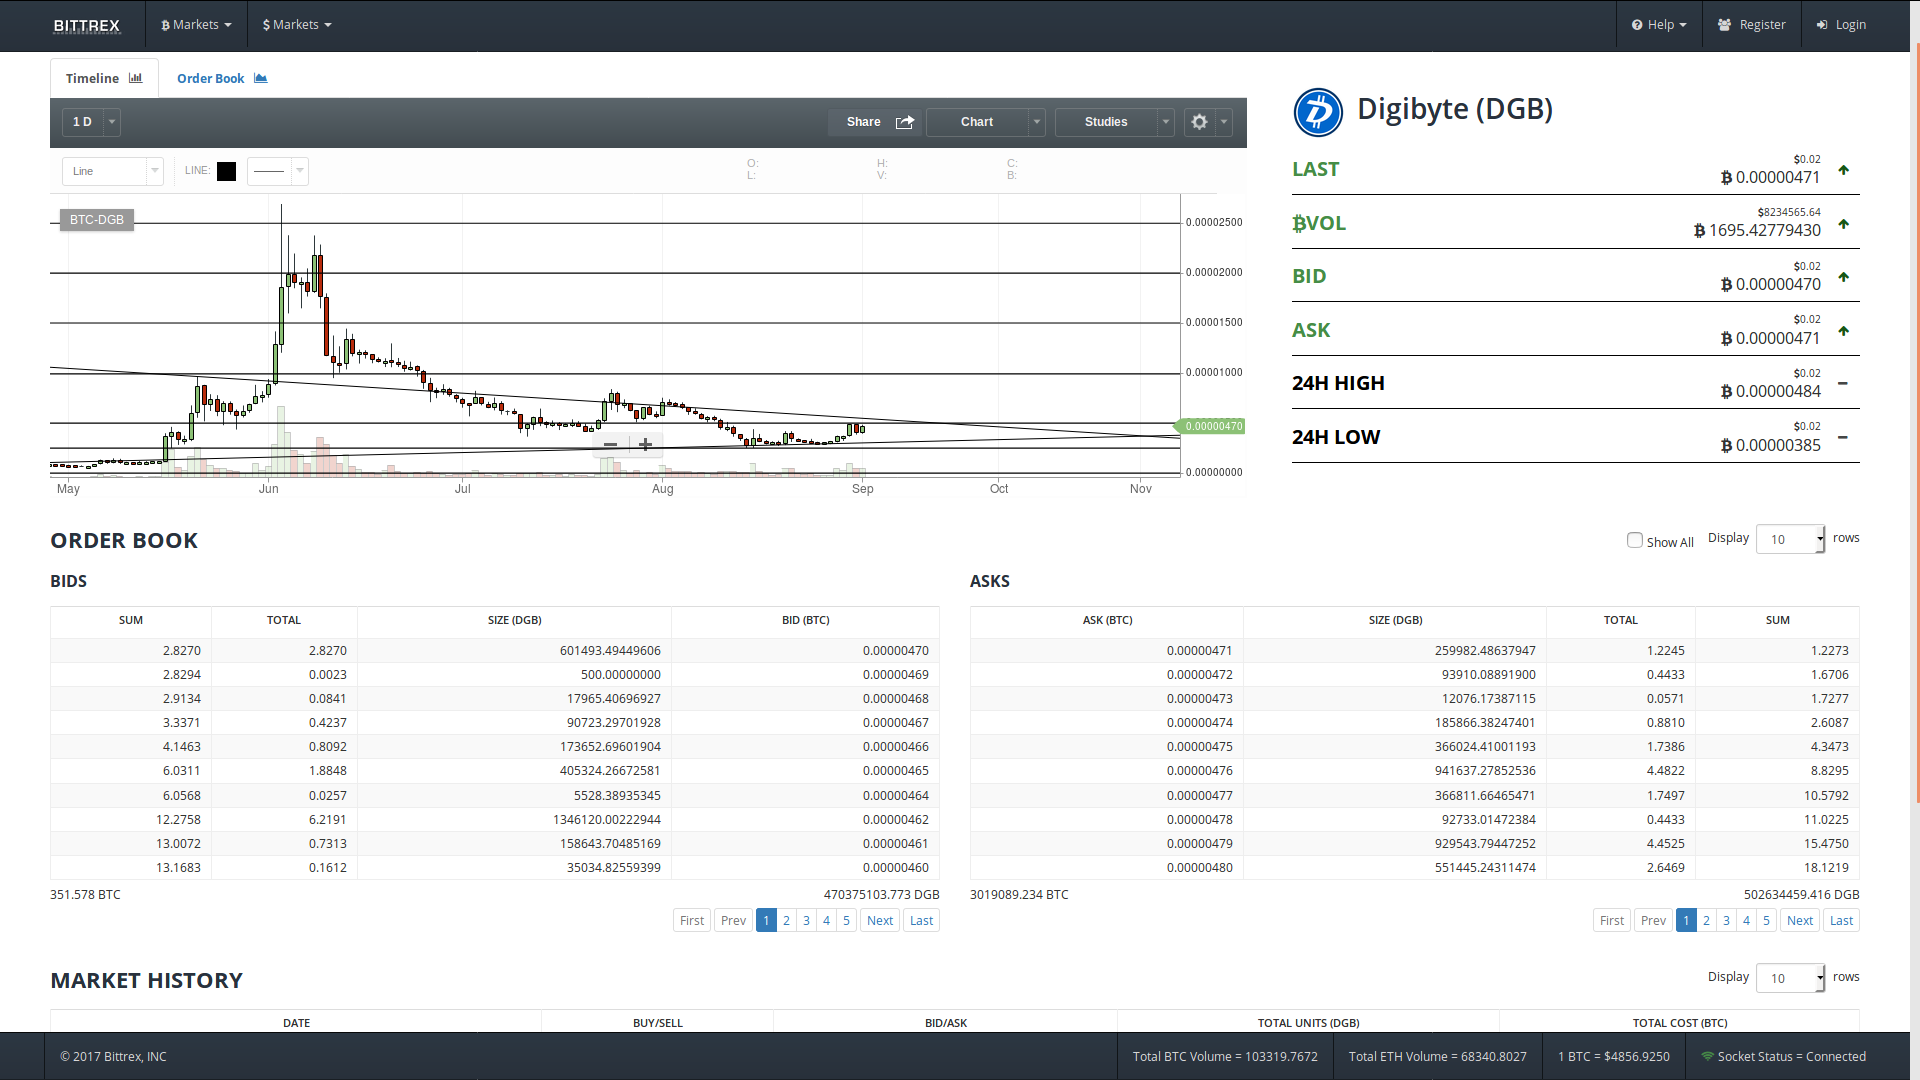Click the LAST price up arrow icon
This screenshot has height=1080, width=1920.
[1843, 170]
